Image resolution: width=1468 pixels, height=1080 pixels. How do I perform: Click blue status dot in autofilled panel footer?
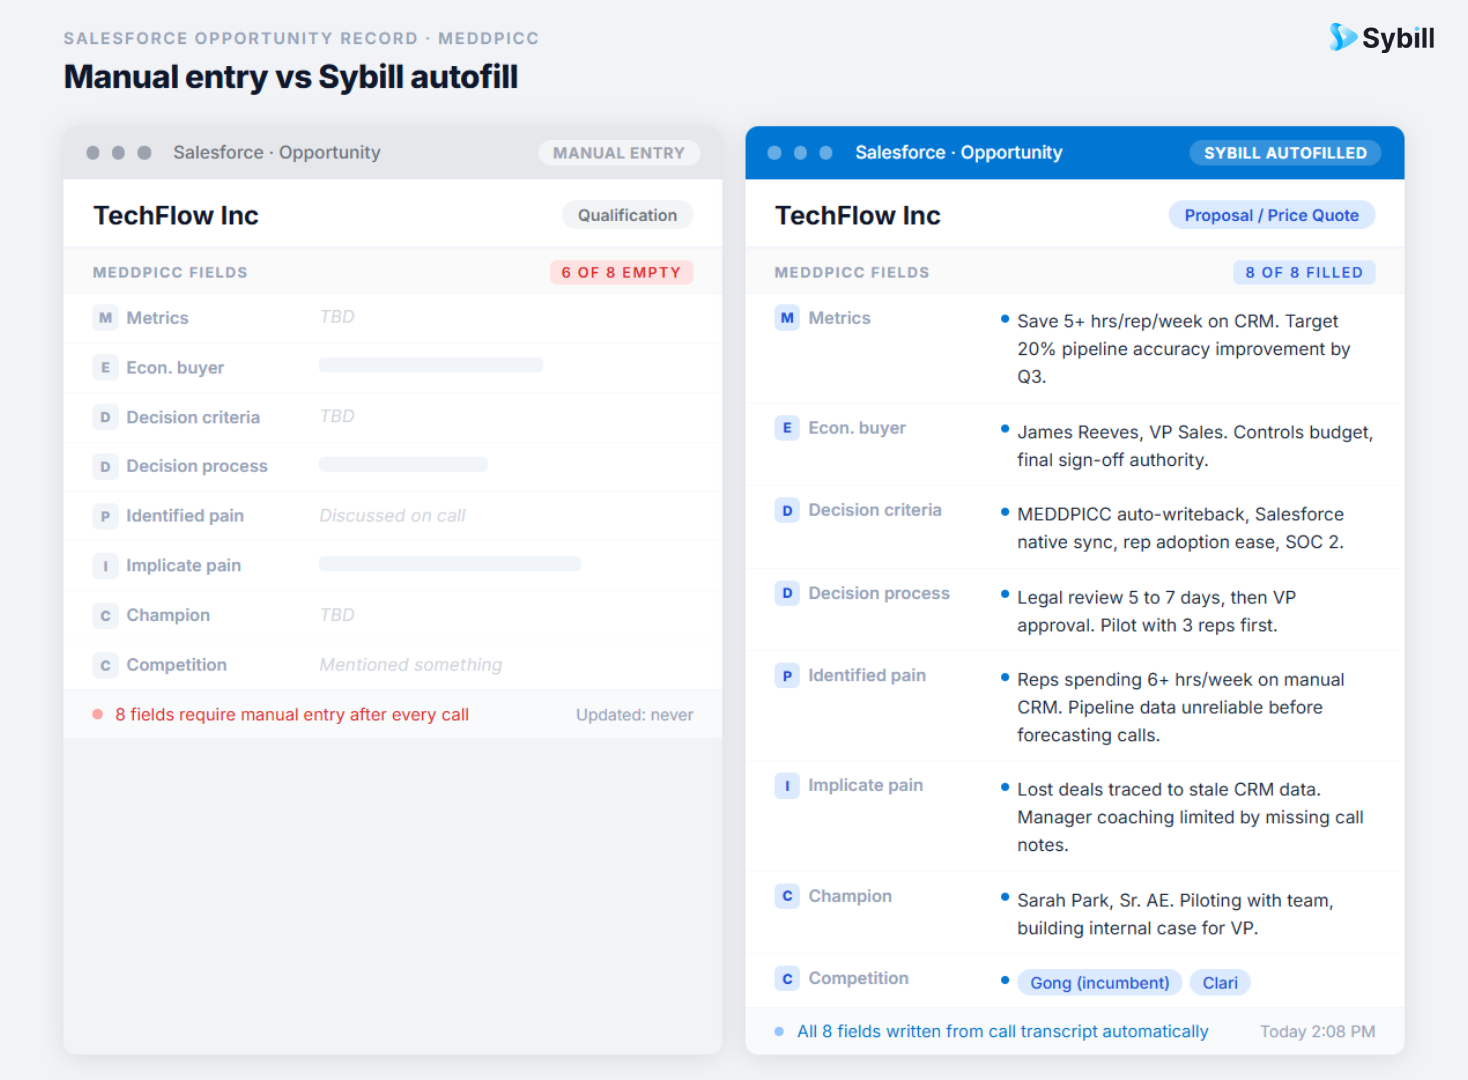[x=779, y=1031]
